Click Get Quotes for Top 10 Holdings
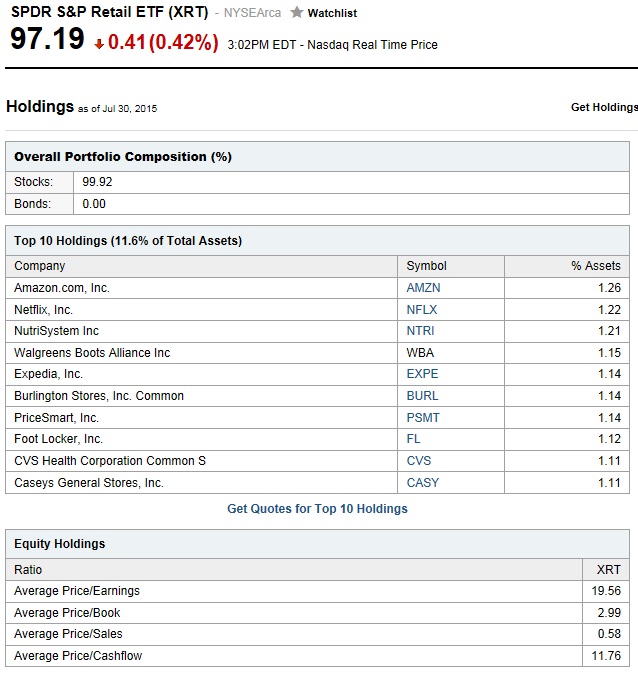 [317, 509]
